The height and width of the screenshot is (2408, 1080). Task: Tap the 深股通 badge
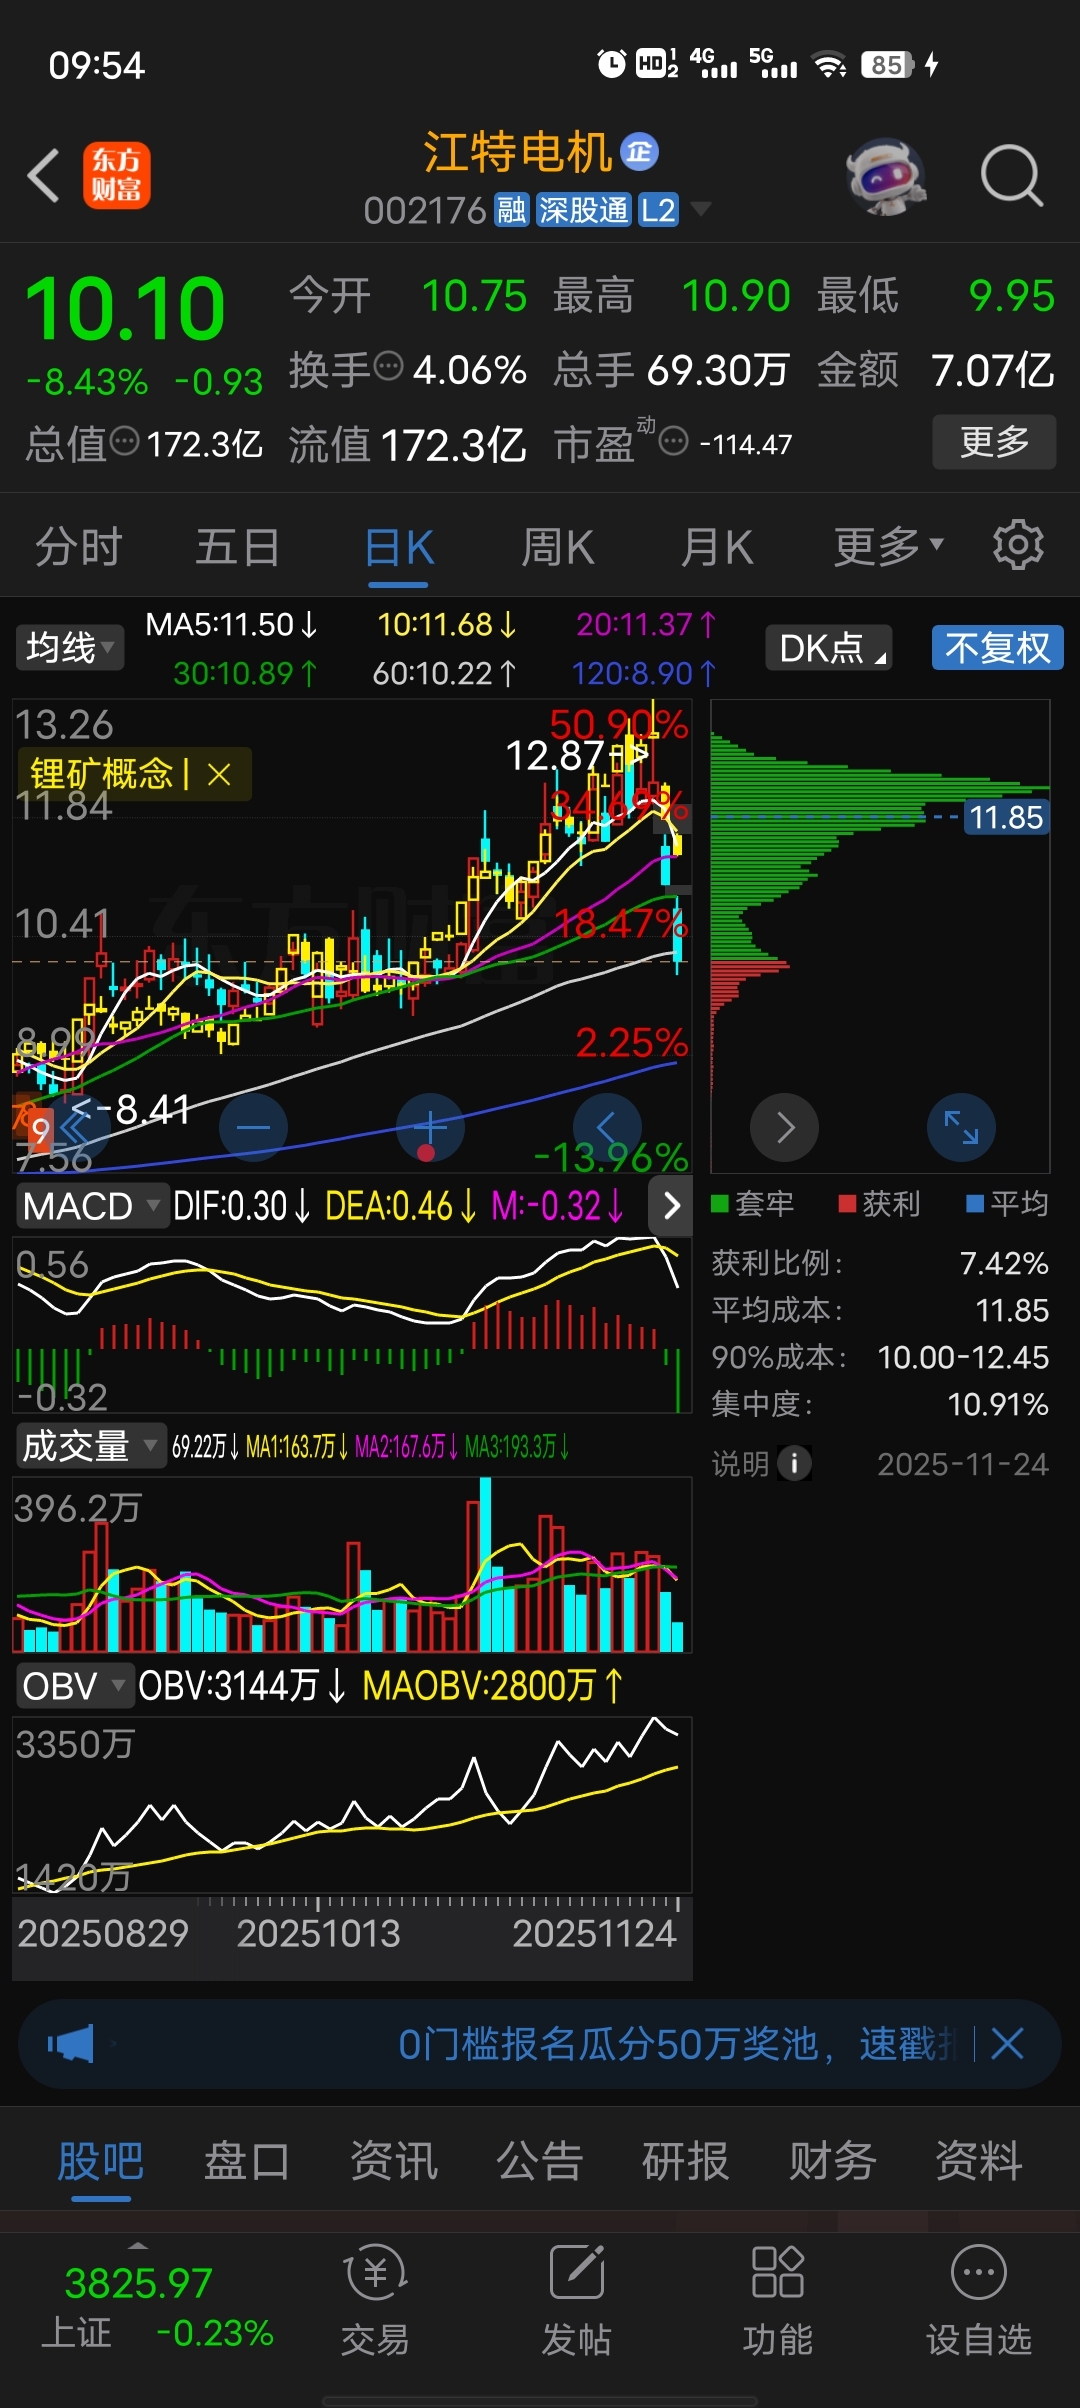pos(584,210)
